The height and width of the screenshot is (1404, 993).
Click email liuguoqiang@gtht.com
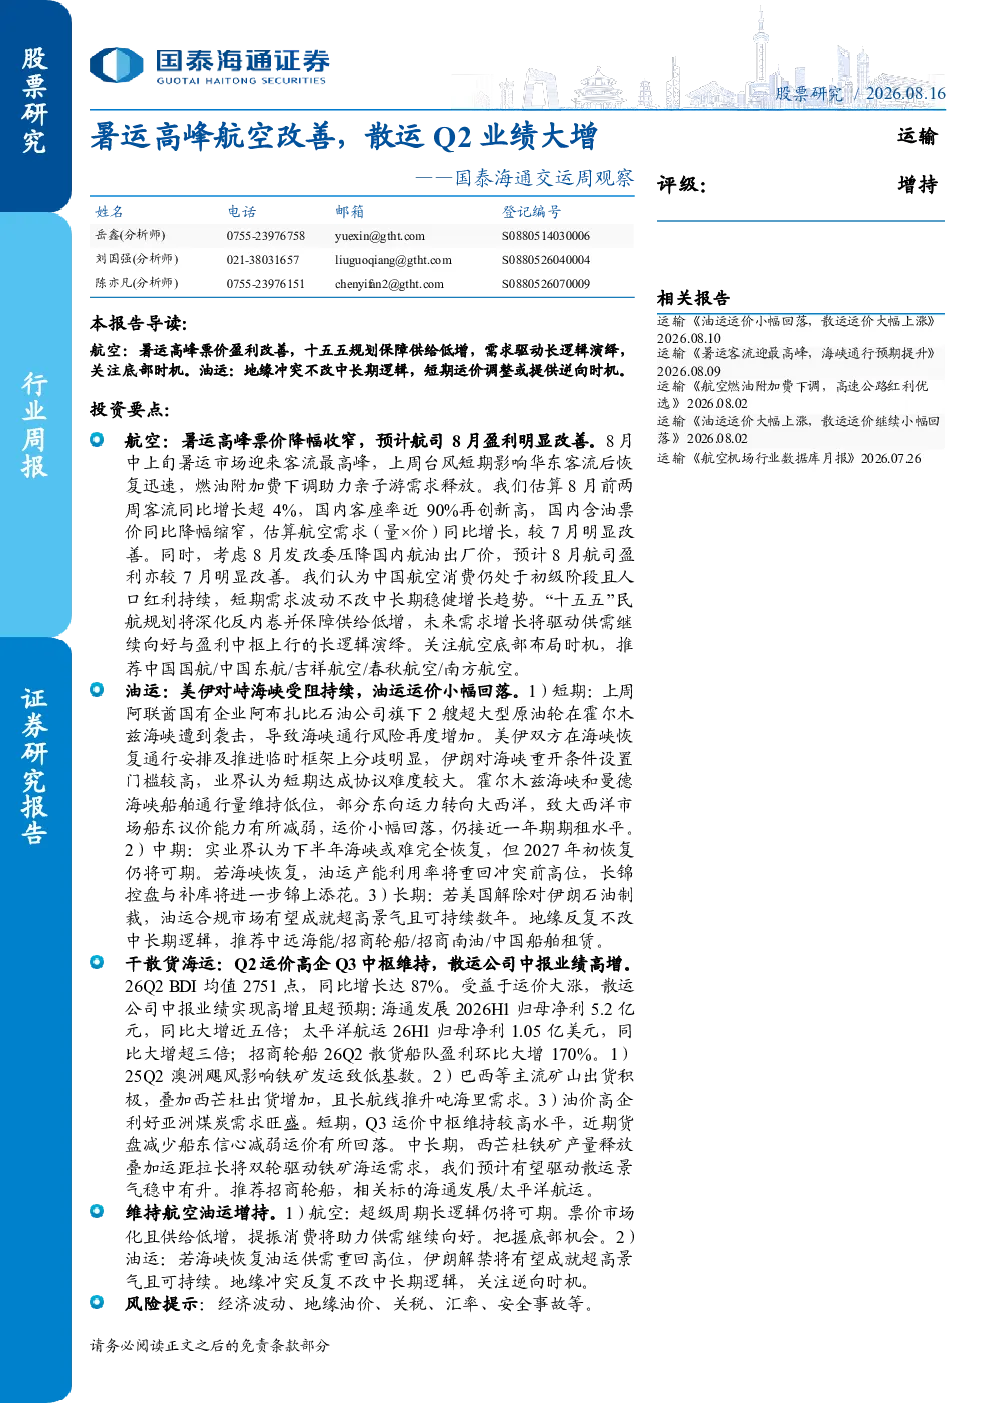(x=393, y=260)
